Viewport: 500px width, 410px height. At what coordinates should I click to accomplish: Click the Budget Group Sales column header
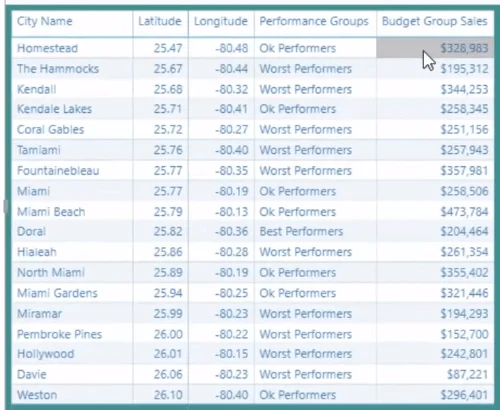(x=435, y=21)
